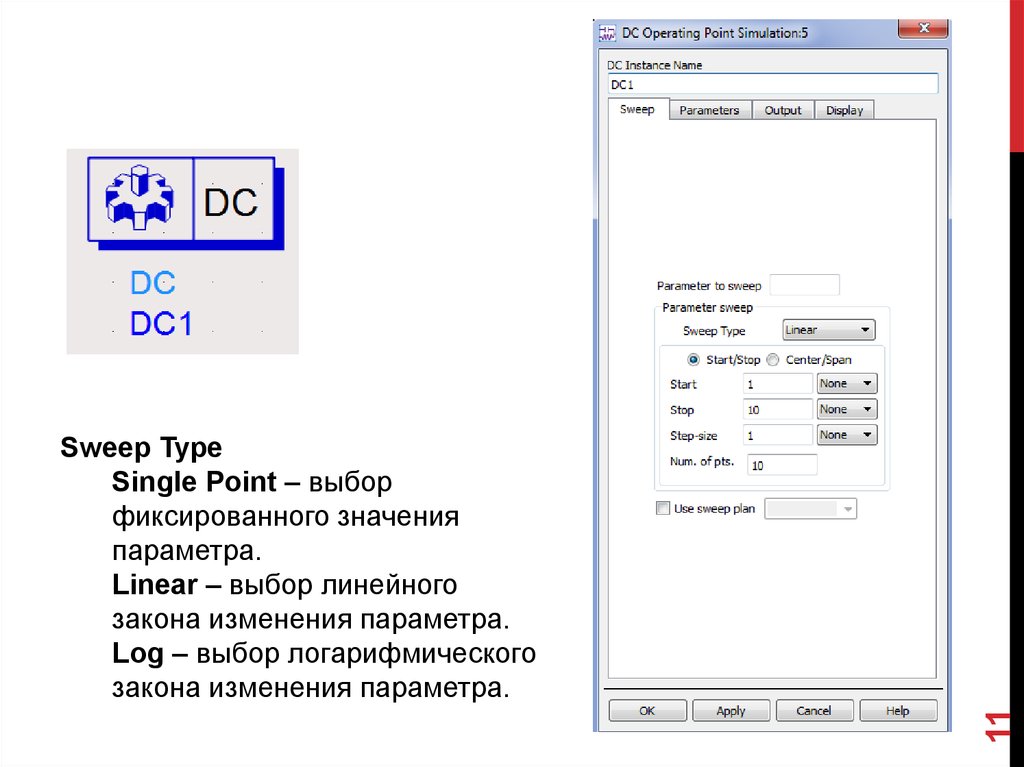The width and height of the screenshot is (1024, 767).
Task: Enable the Use sweep plan checkbox
Action: tap(663, 508)
